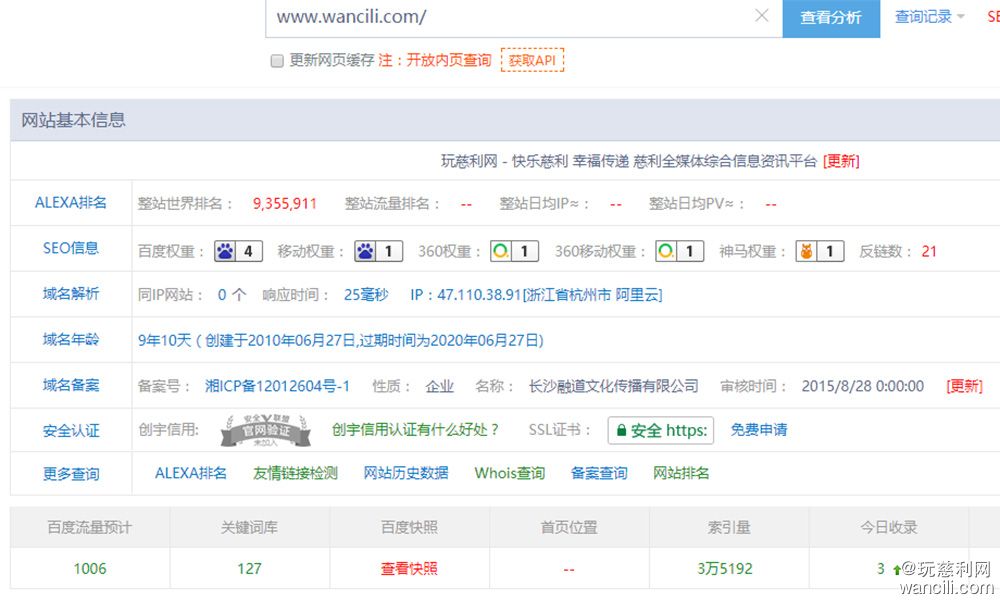Click the 百度流量预计 column header

coord(90,527)
